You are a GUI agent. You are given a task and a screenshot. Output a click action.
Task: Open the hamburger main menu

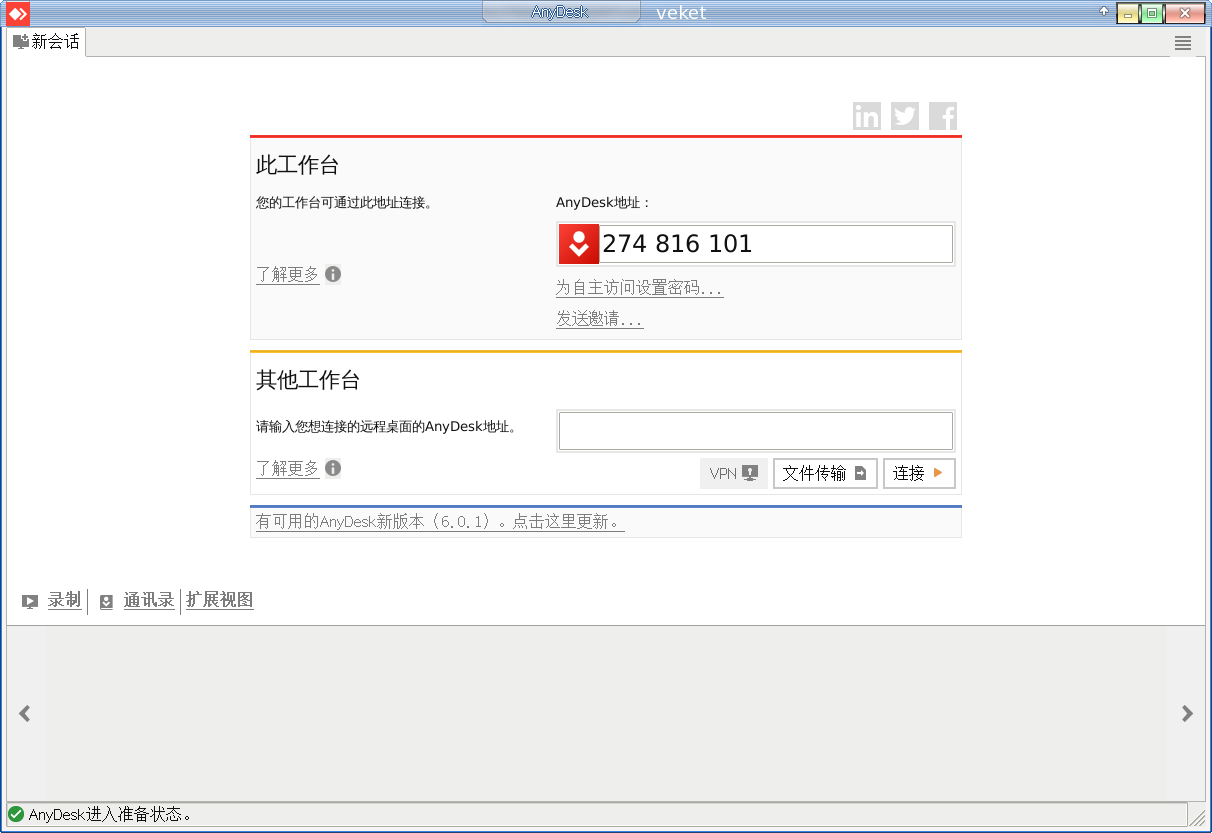point(1183,42)
